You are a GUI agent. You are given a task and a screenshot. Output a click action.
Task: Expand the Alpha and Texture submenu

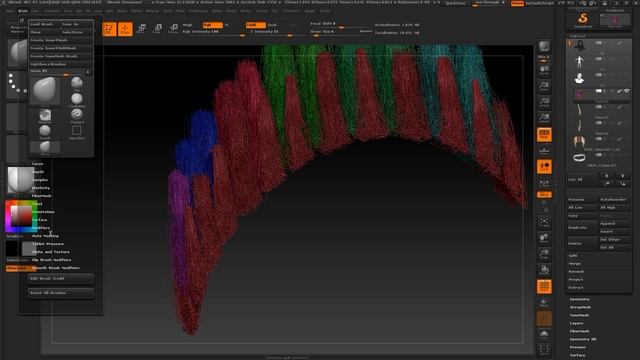[x=51, y=252]
